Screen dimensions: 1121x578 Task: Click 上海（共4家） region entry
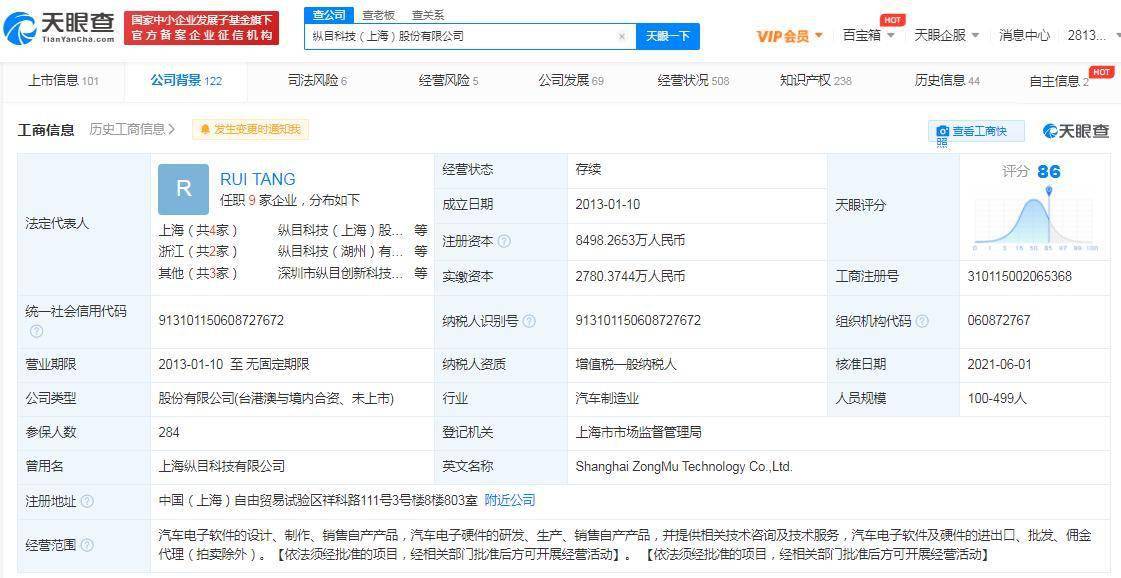[198, 230]
